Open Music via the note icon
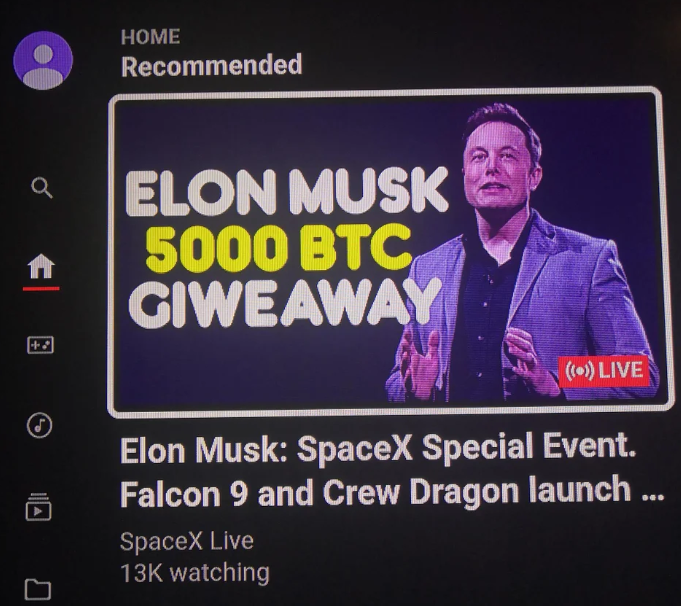 40,425
